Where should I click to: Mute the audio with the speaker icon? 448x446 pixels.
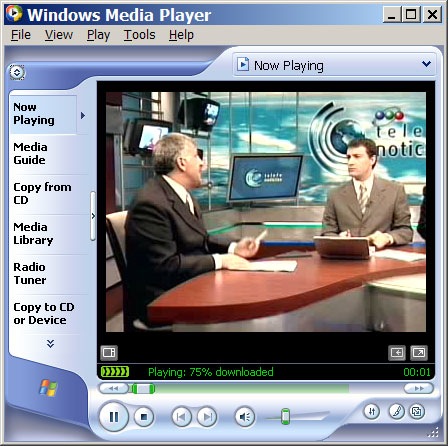tap(245, 417)
